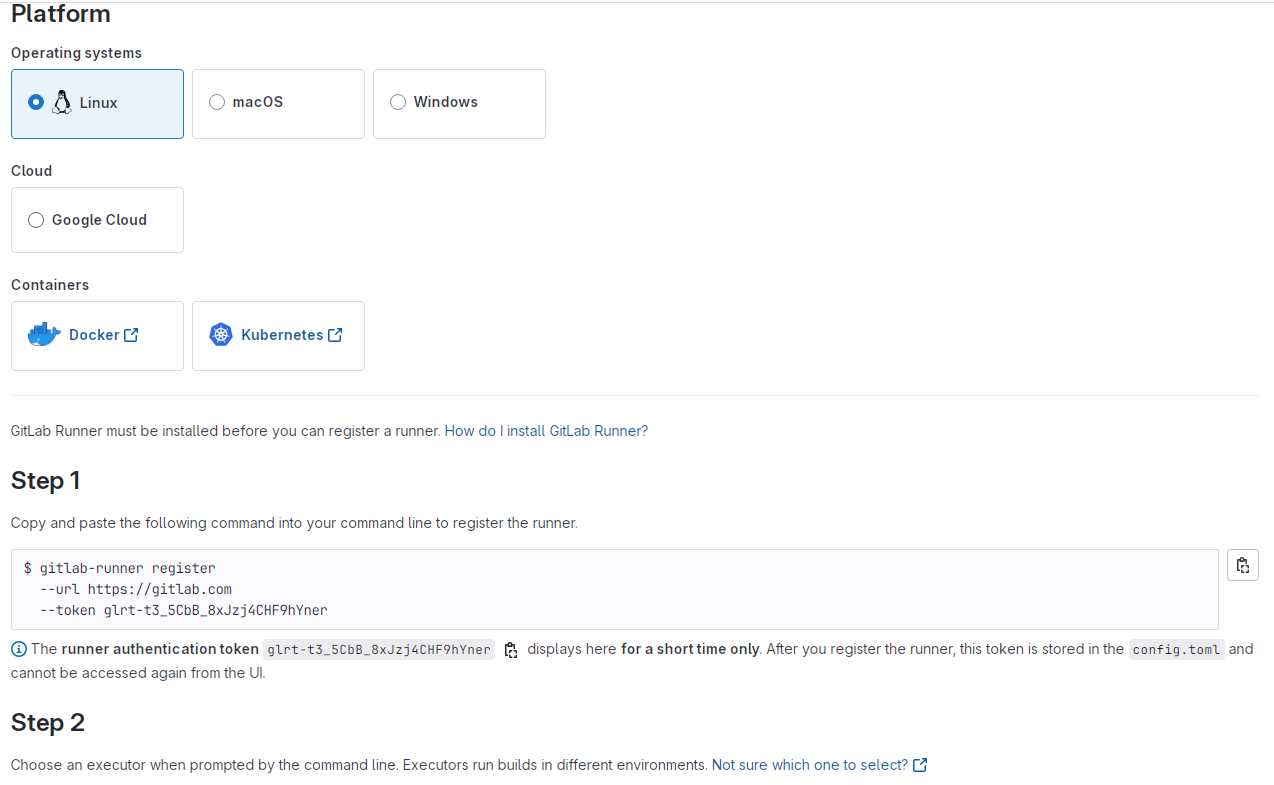Click the Containers section label
The width and height of the screenshot is (1274, 785).
[x=50, y=285]
